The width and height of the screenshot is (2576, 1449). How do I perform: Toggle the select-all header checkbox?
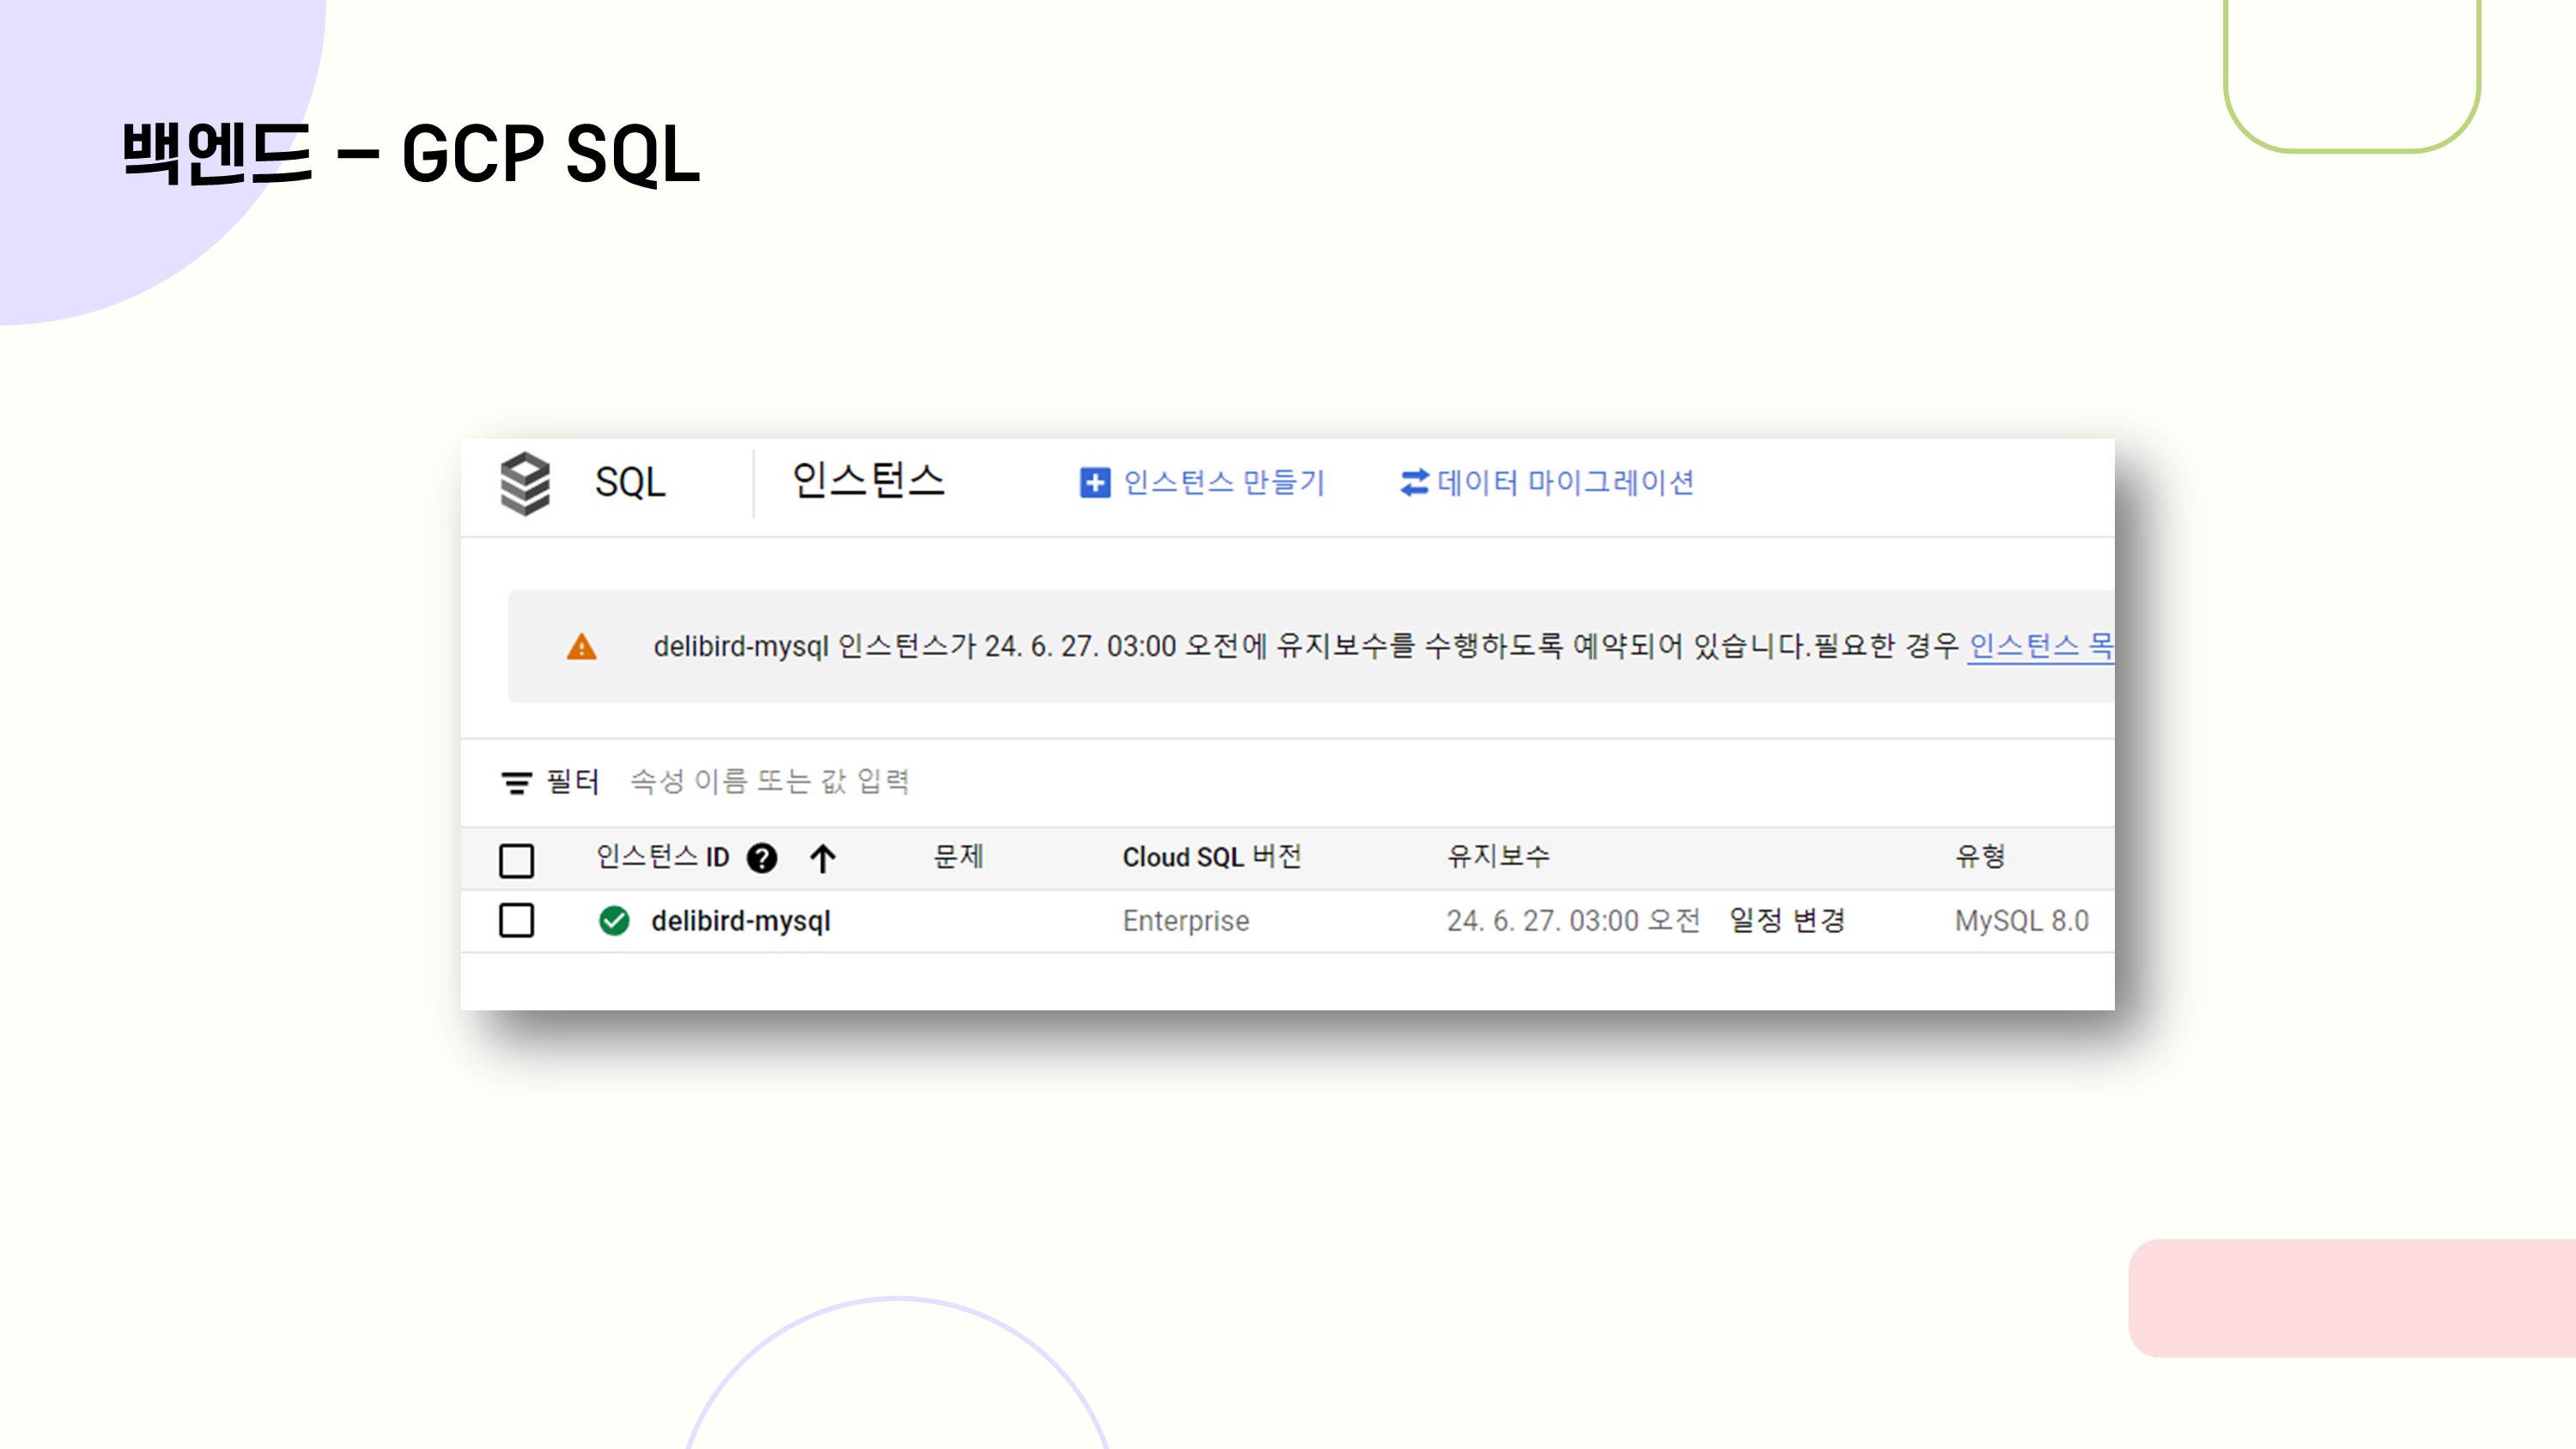(516, 860)
